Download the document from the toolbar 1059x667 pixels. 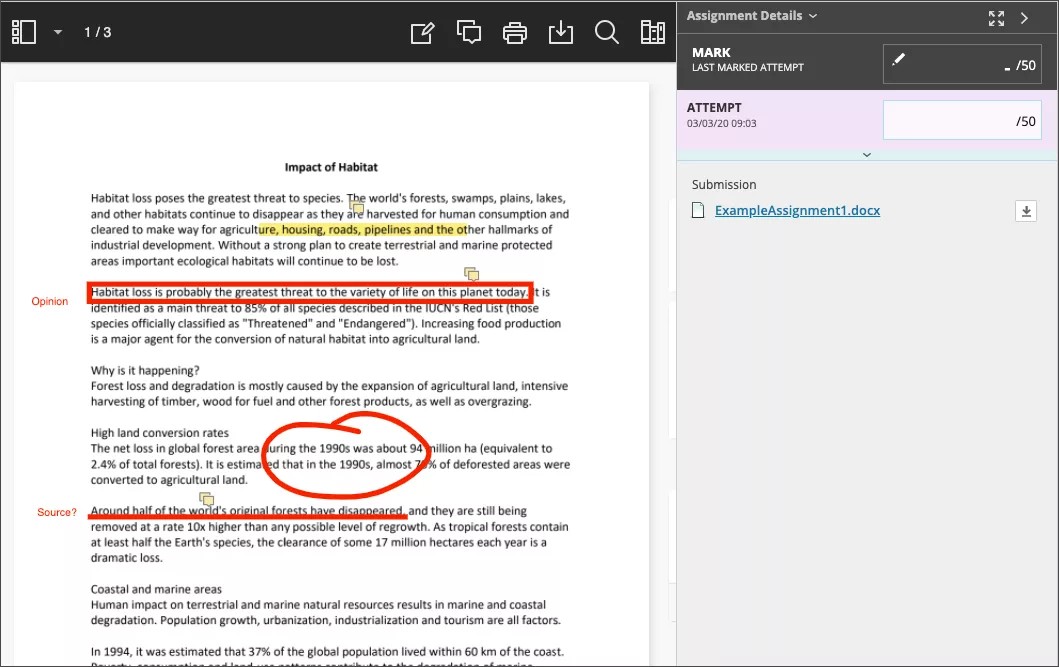click(x=561, y=32)
